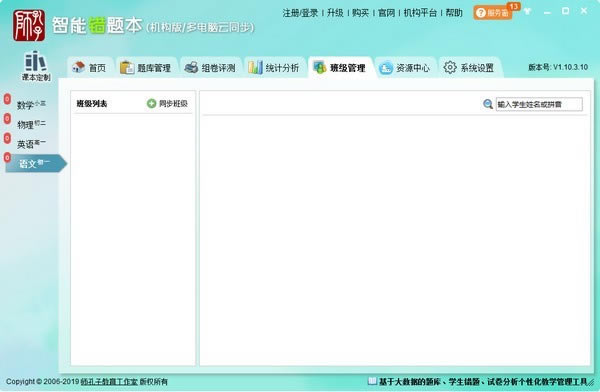Click the 13 notification badge

point(514,7)
